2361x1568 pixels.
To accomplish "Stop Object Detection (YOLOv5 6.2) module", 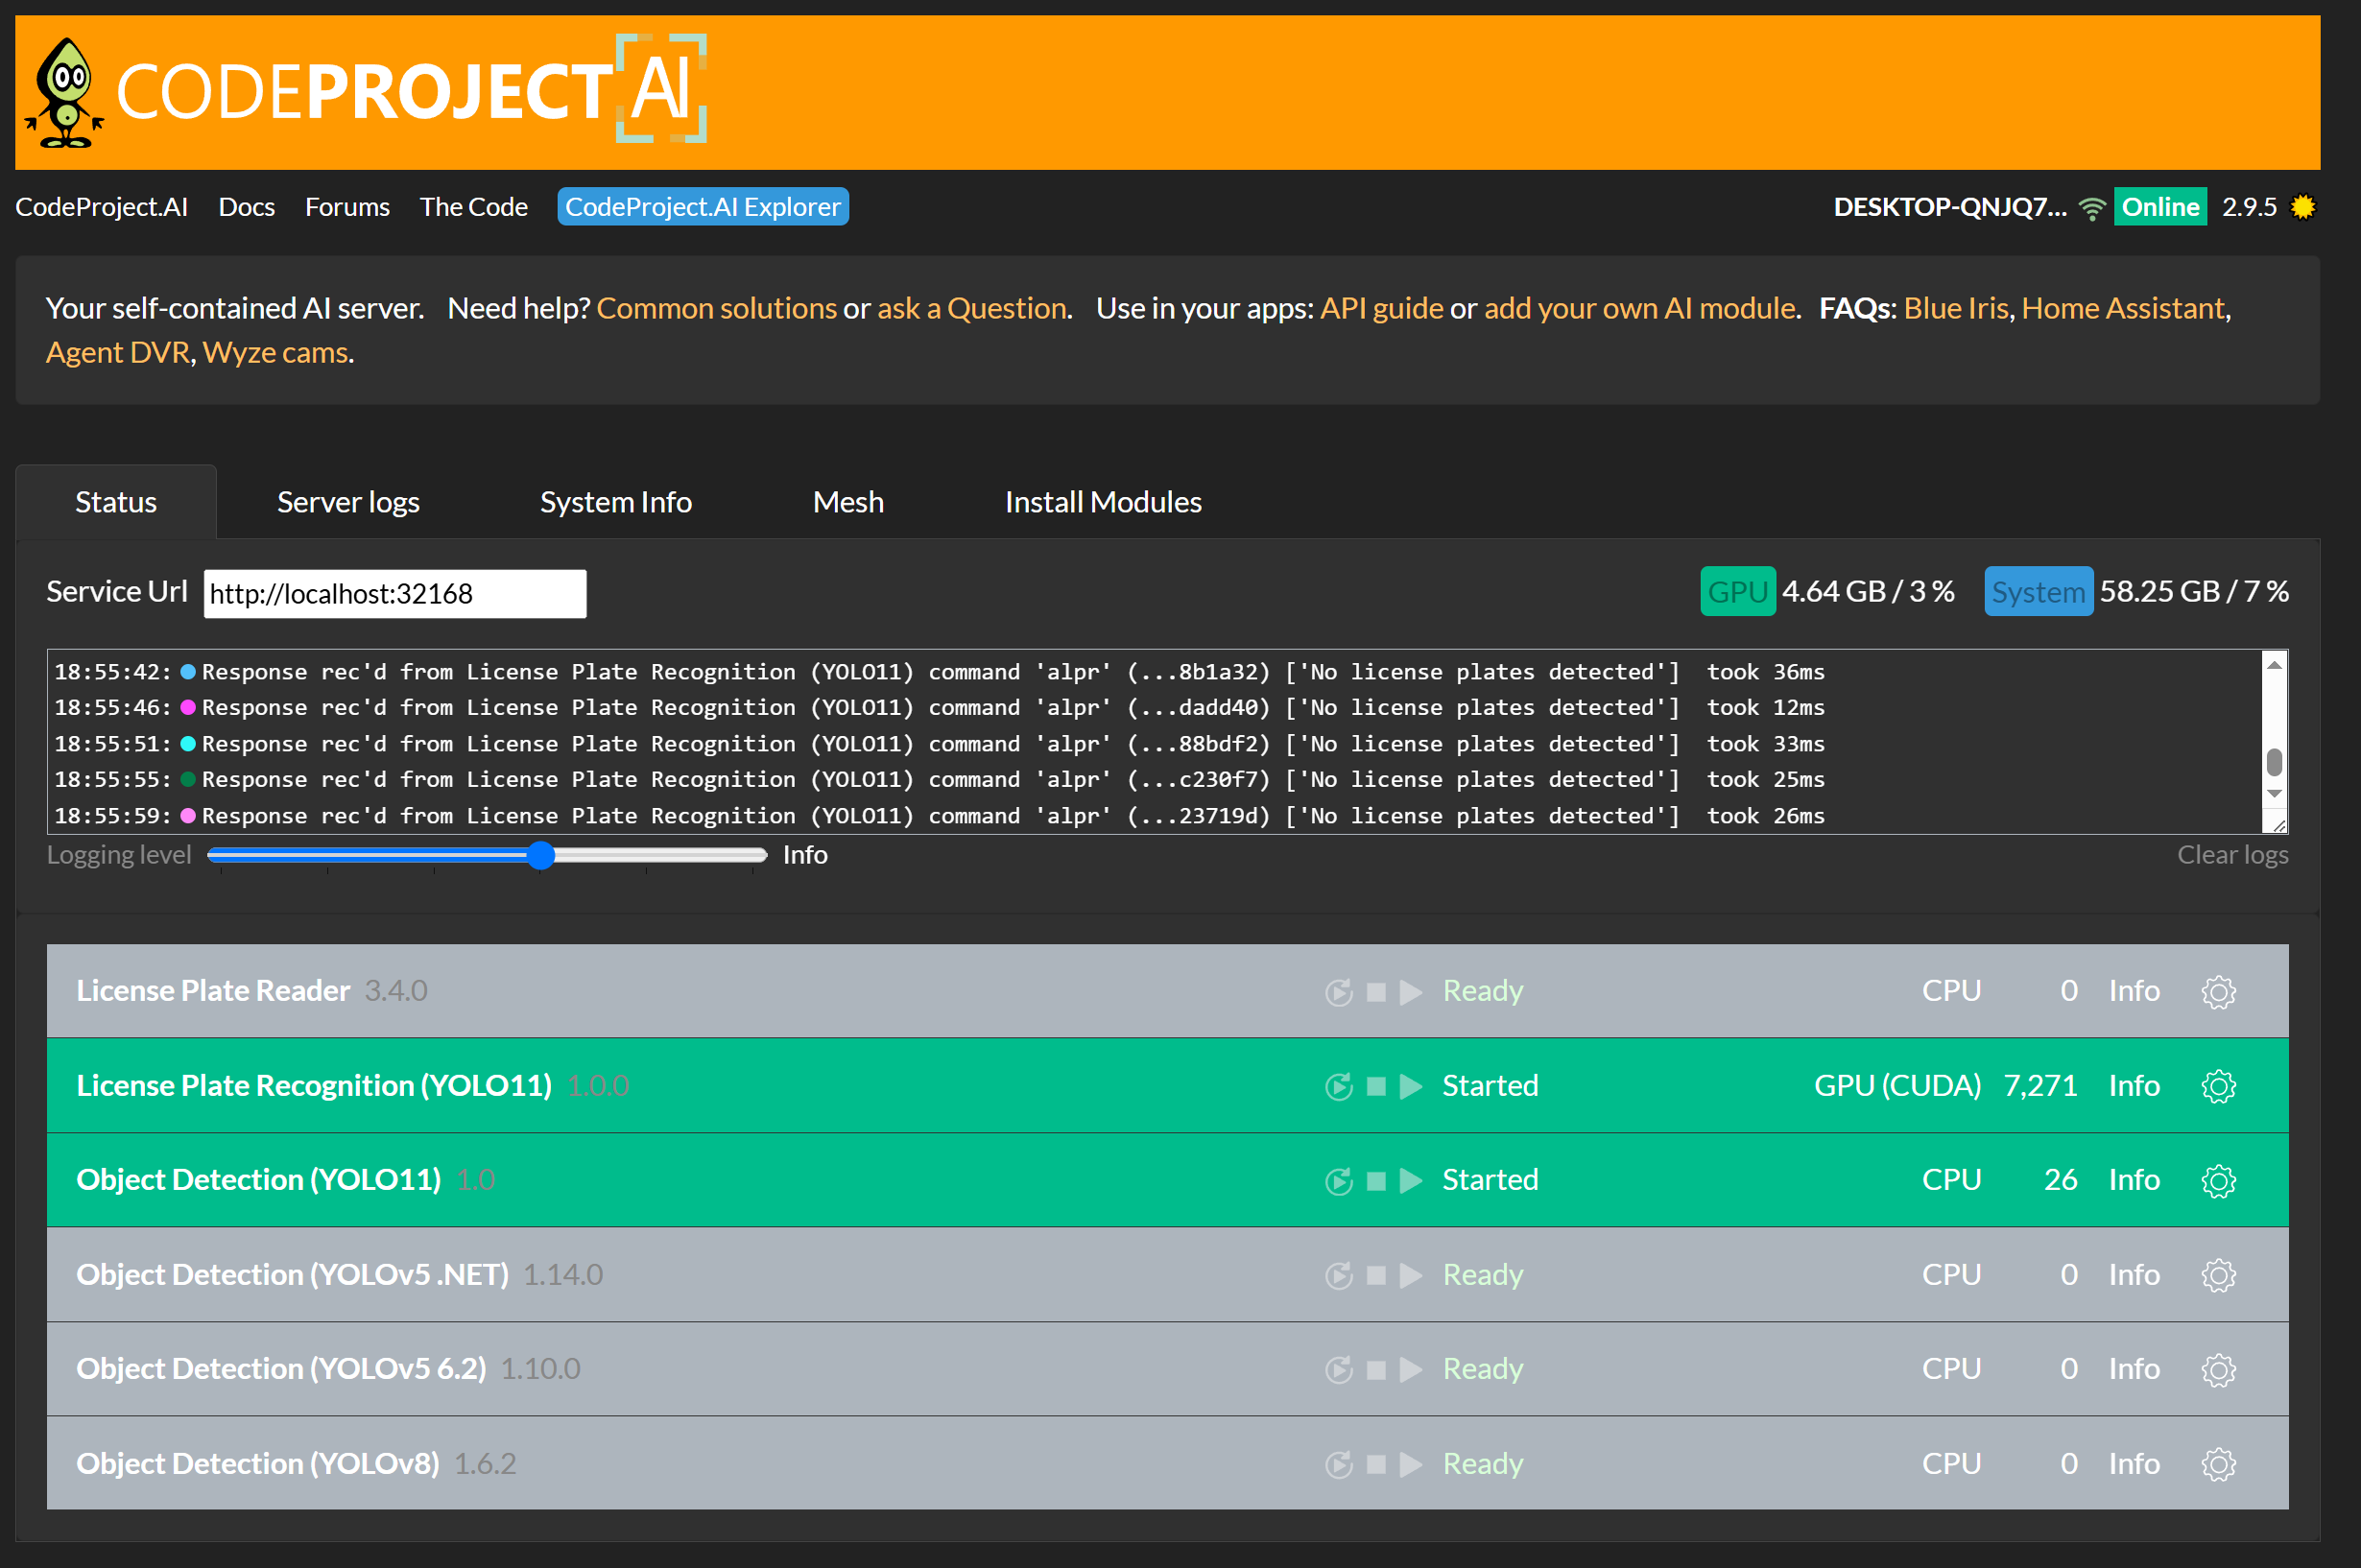I will click(1376, 1369).
